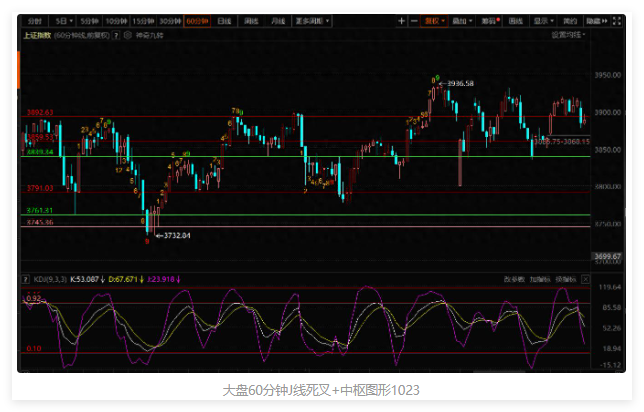Screen dimensions: 644x412
Task: Zoom out the chart with minus icon
Action: pos(415,20)
